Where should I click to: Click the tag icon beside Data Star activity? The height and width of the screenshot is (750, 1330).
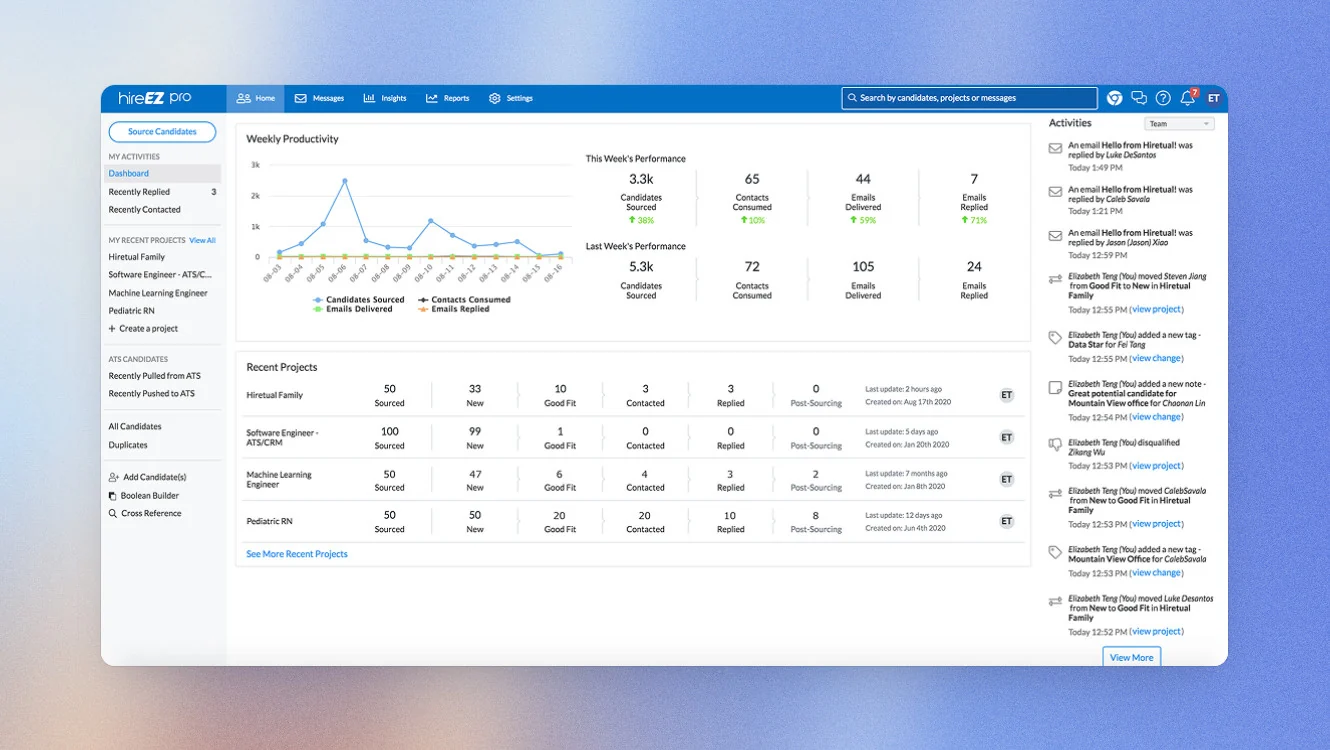click(x=1055, y=338)
